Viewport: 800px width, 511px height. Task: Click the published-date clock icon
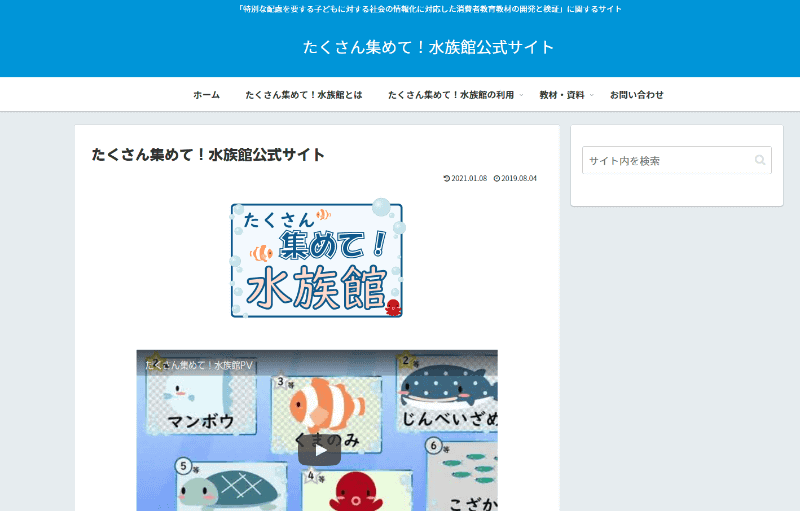pos(497,179)
